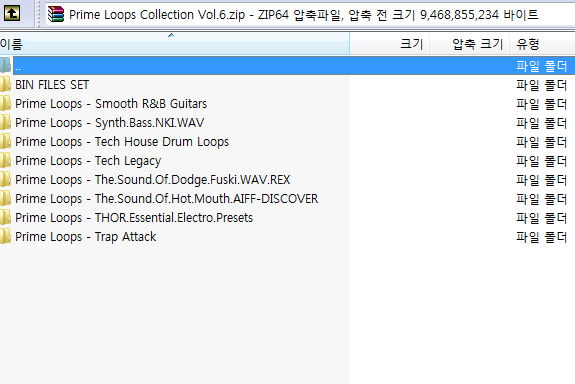Click the 파일 폴더 type of Trap Attack
This screenshot has height=384, width=575.
(542, 237)
